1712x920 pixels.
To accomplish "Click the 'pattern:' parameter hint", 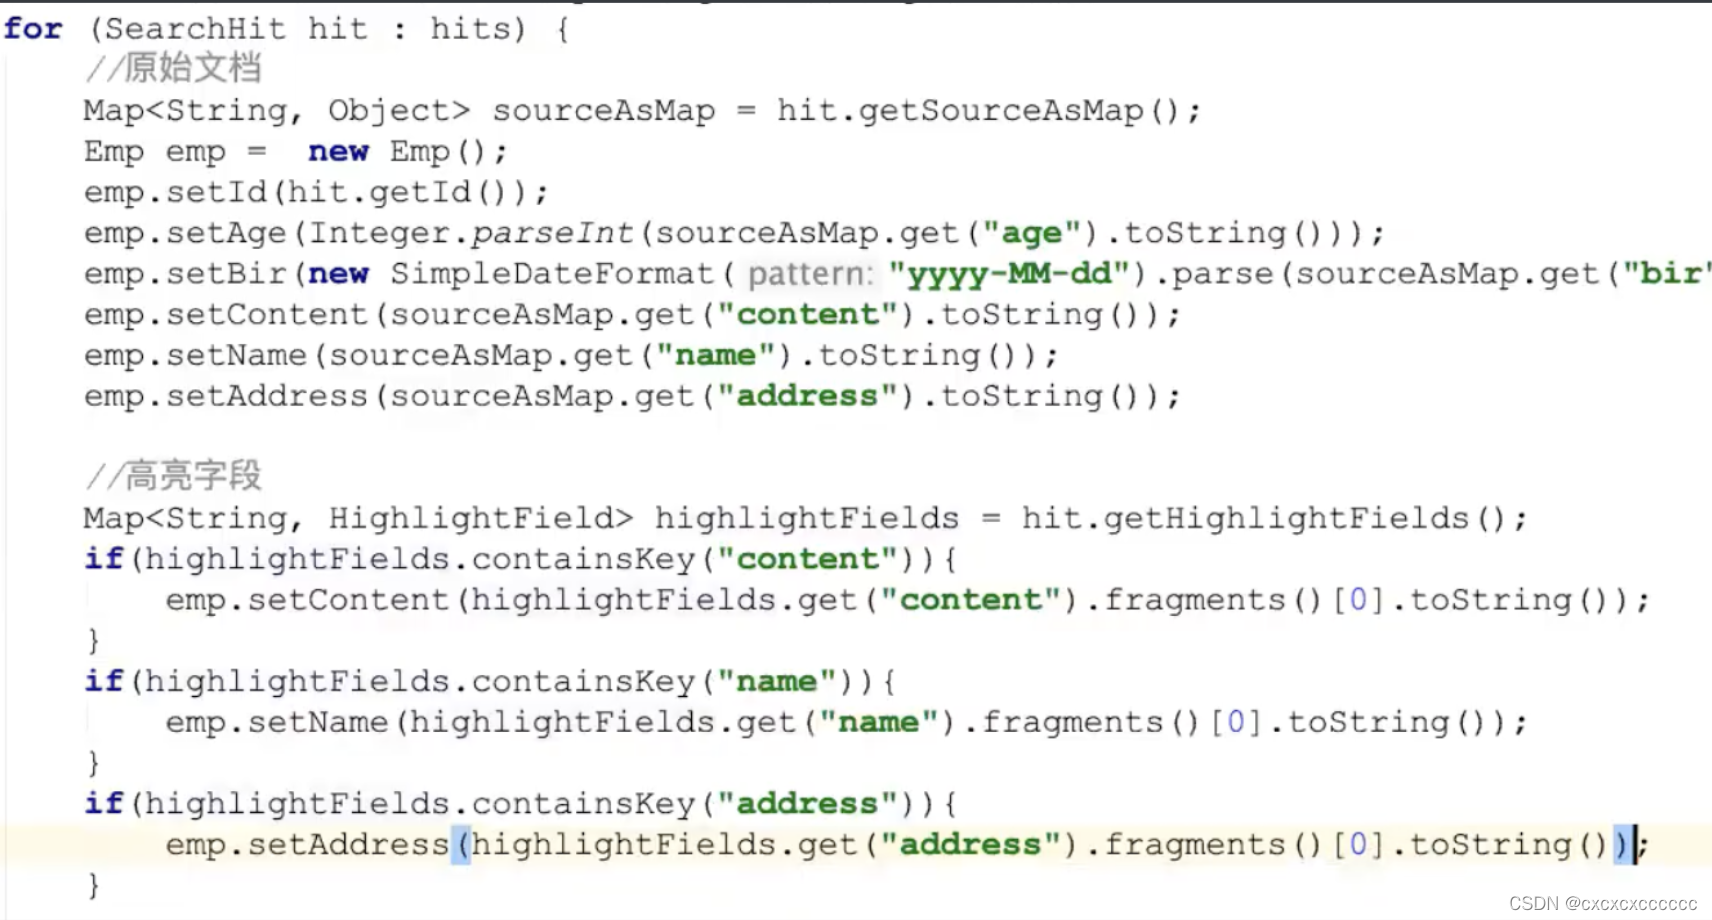I will [x=810, y=274].
